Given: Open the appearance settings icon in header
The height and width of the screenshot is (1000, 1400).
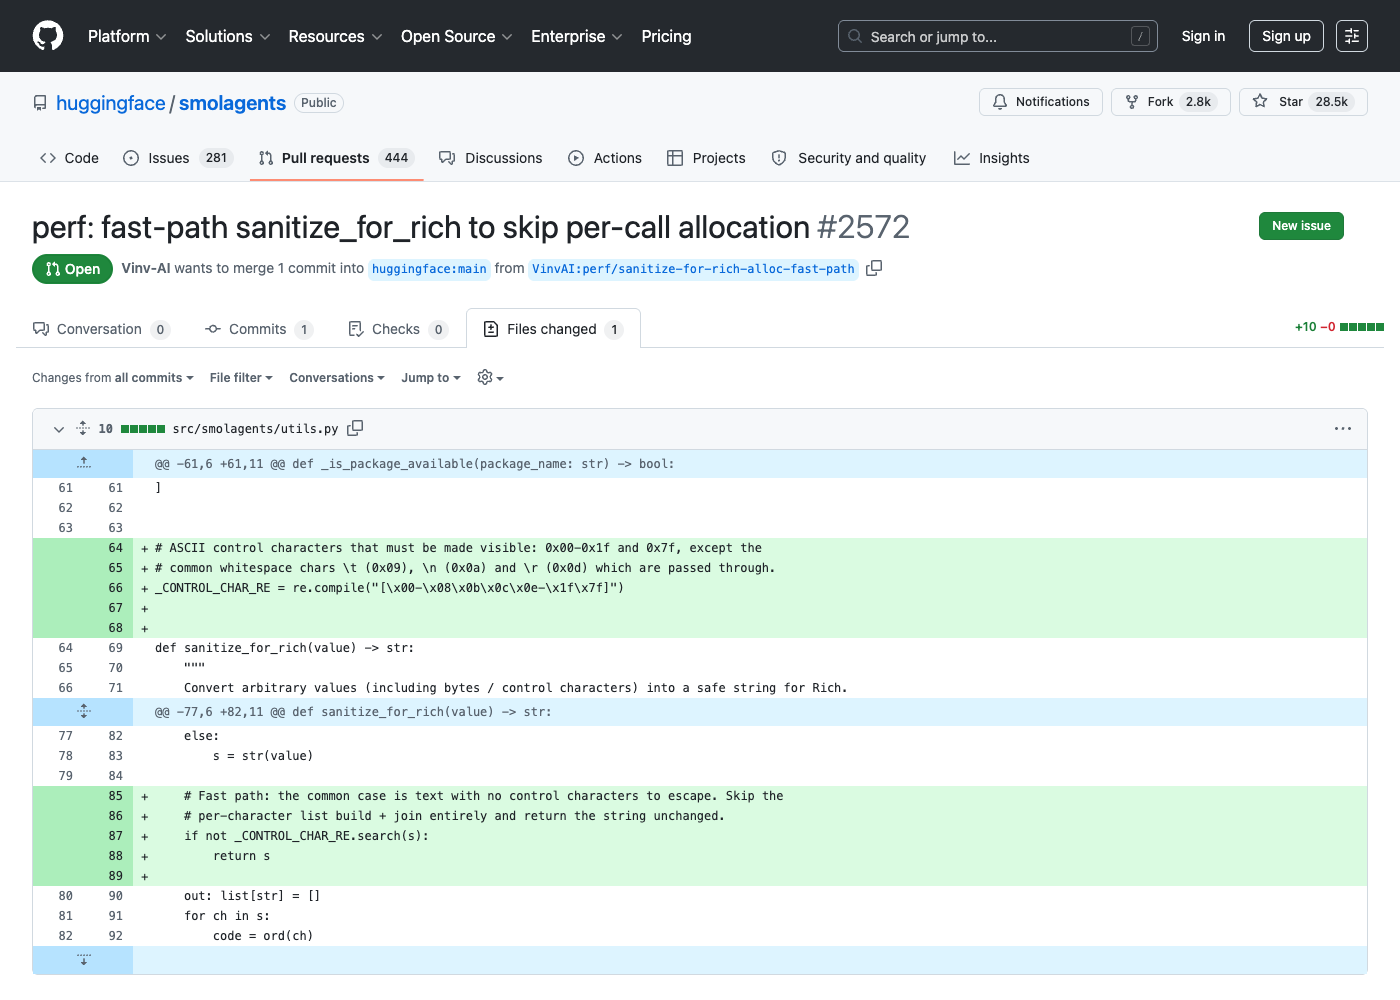Looking at the screenshot, I should (1352, 36).
